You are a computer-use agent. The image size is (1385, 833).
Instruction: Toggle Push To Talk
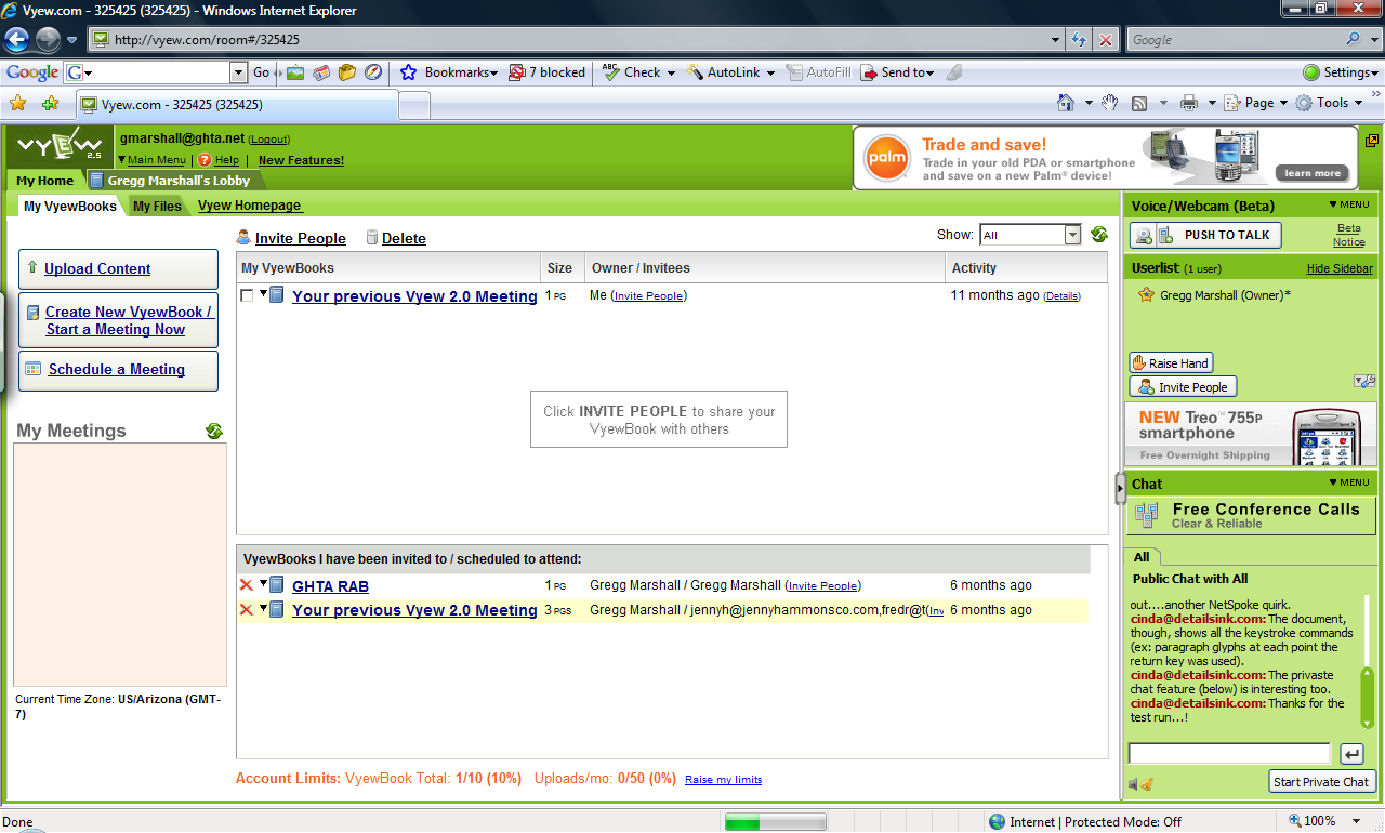1226,235
